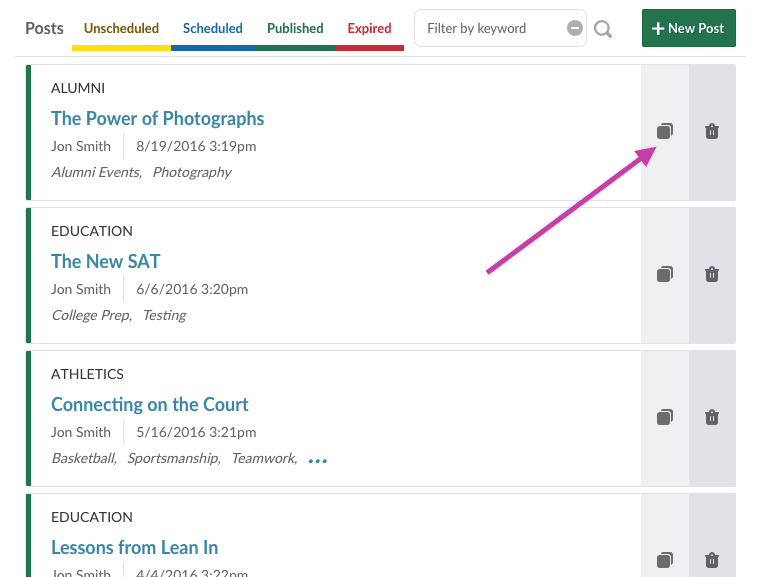Toggle the Scheduled posts filter
This screenshot has width=760, height=577.
click(x=213, y=29)
